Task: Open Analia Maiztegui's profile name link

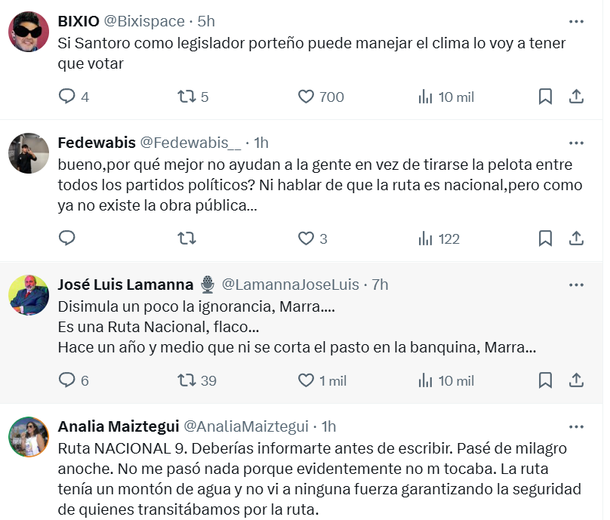Action: pyautogui.click(x=117, y=426)
